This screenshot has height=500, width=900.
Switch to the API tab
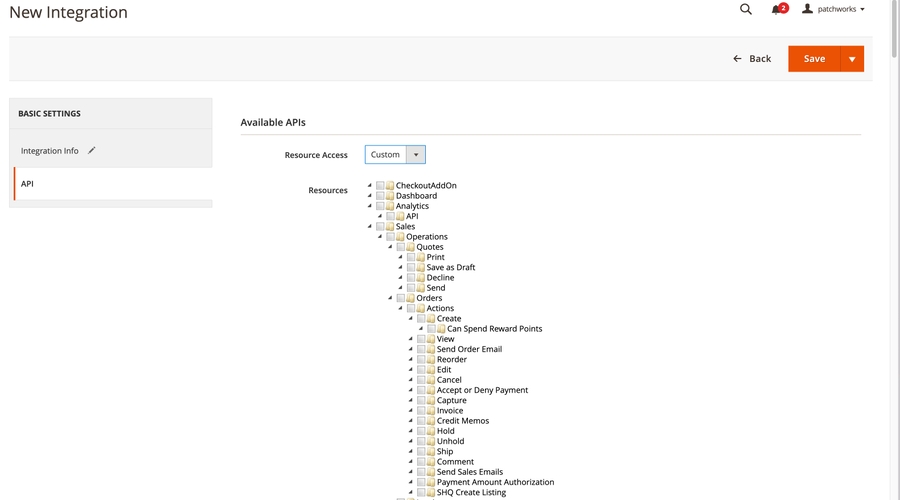(28, 184)
